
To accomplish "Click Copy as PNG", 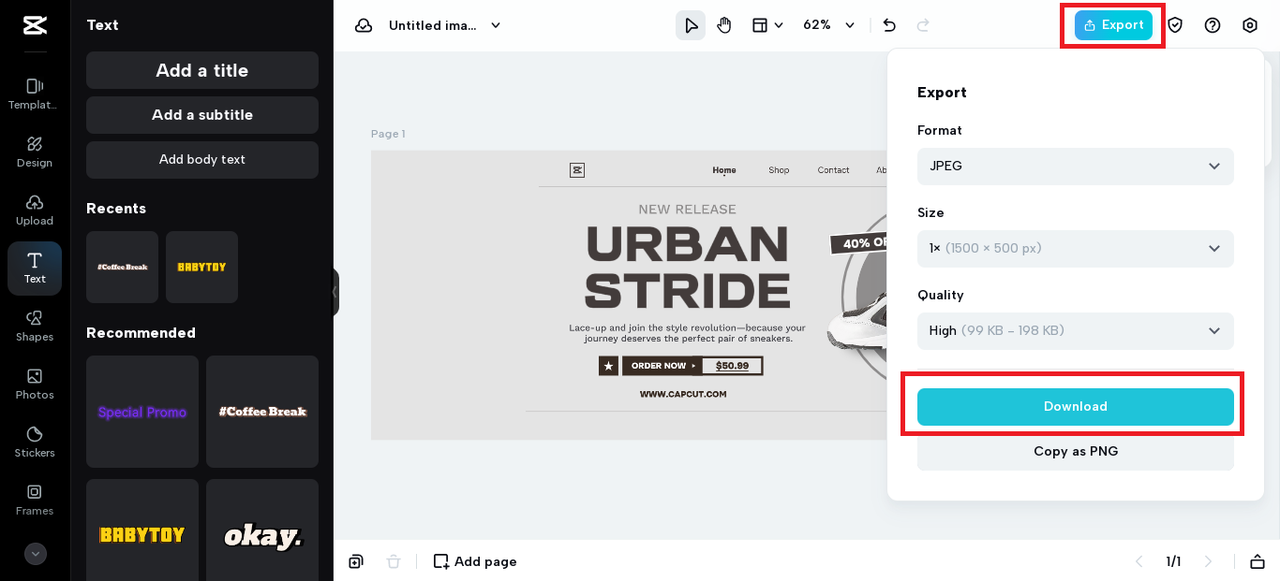I will pos(1075,452).
